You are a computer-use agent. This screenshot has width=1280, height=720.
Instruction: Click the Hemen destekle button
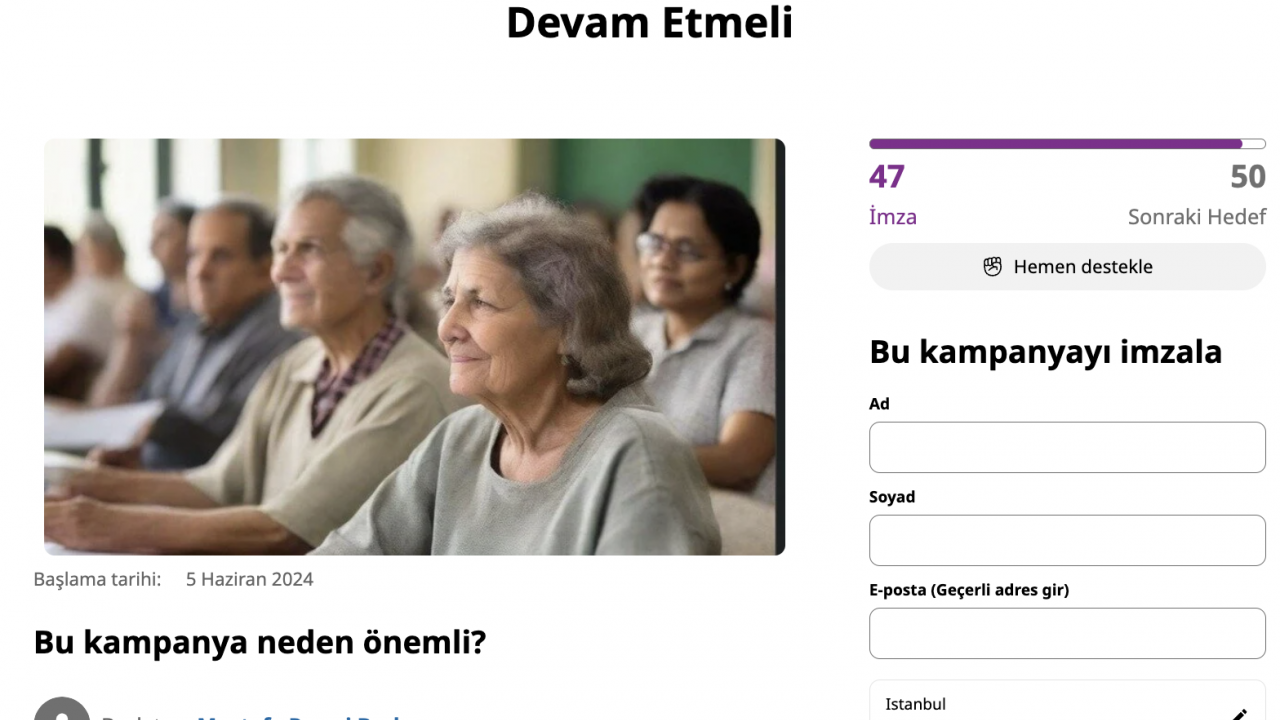click(x=1067, y=267)
